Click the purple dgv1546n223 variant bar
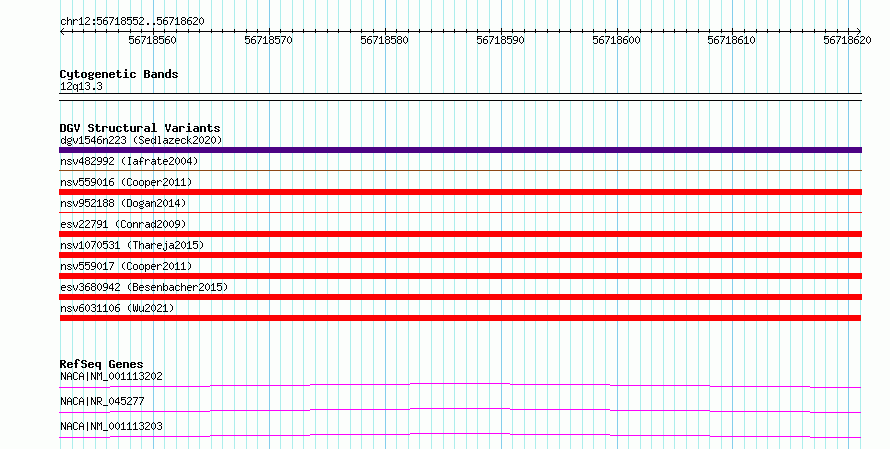This screenshot has width=890, height=449. click(460, 150)
